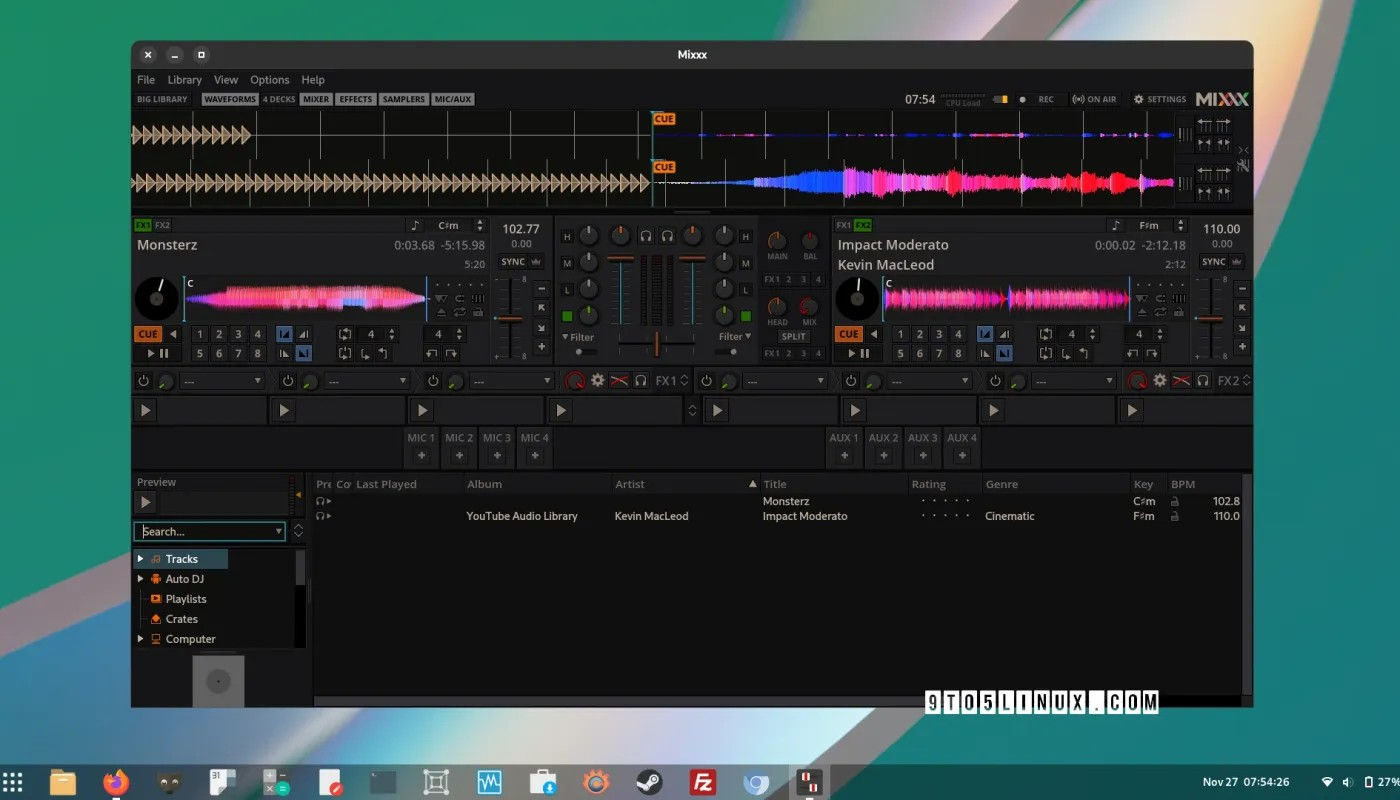Viewport: 1400px width, 800px height.
Task: Start recording with the REC icon
Action: (1023, 99)
